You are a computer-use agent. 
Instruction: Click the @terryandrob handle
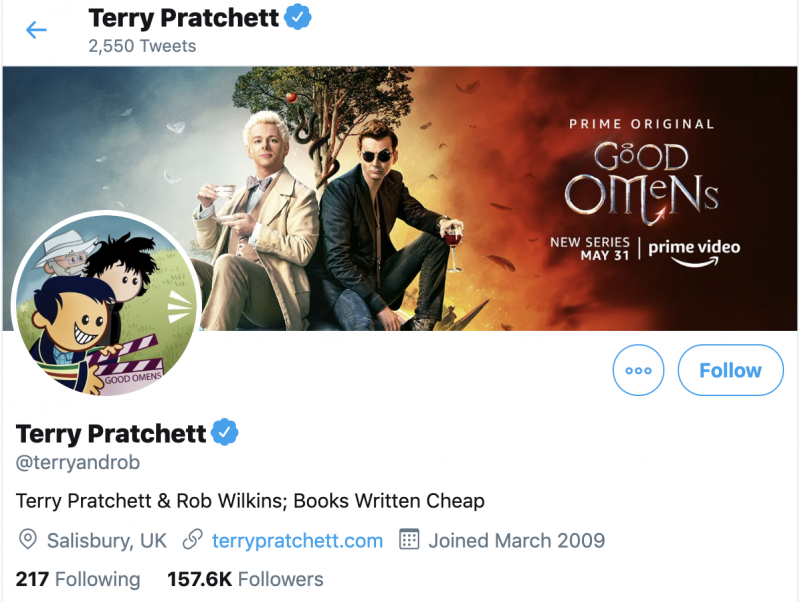pos(78,463)
